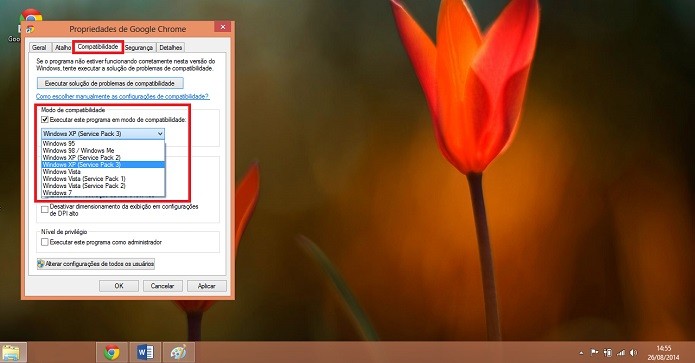695x363 pixels.
Task: Open the Geral tab
Action: (x=39, y=47)
